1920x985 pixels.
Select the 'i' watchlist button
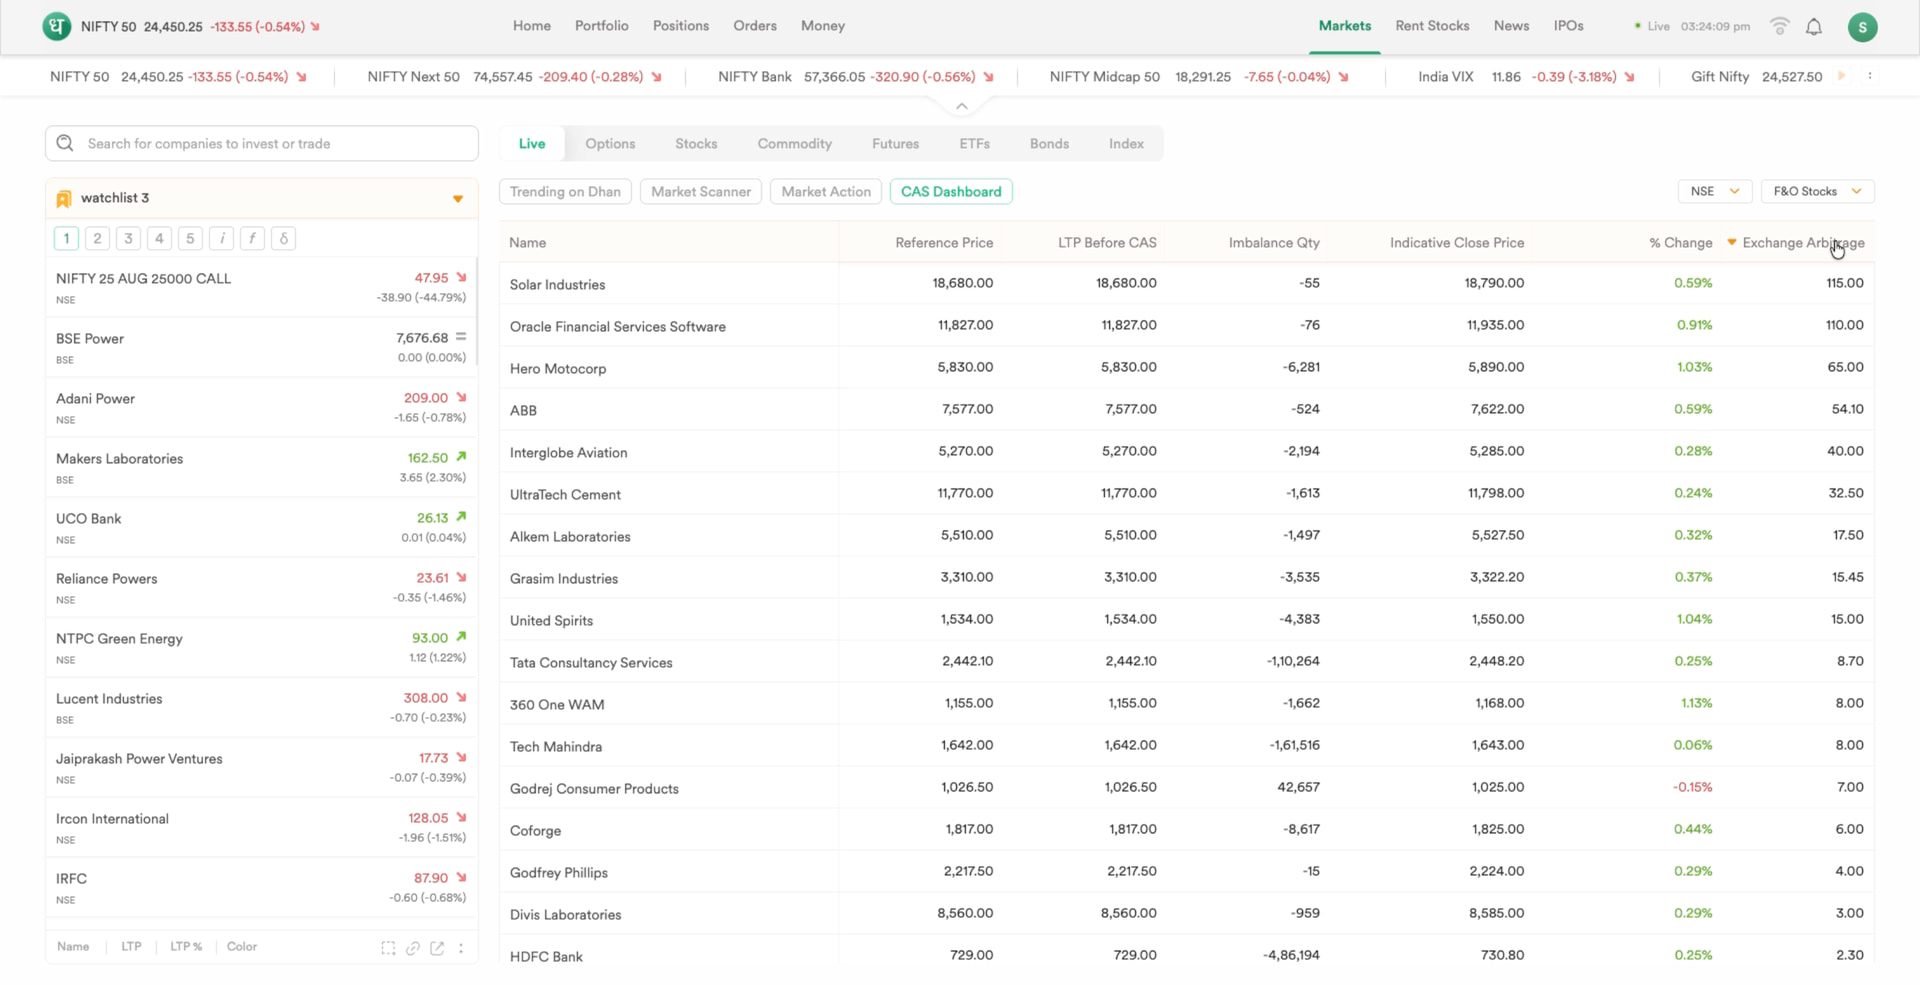pos(222,238)
